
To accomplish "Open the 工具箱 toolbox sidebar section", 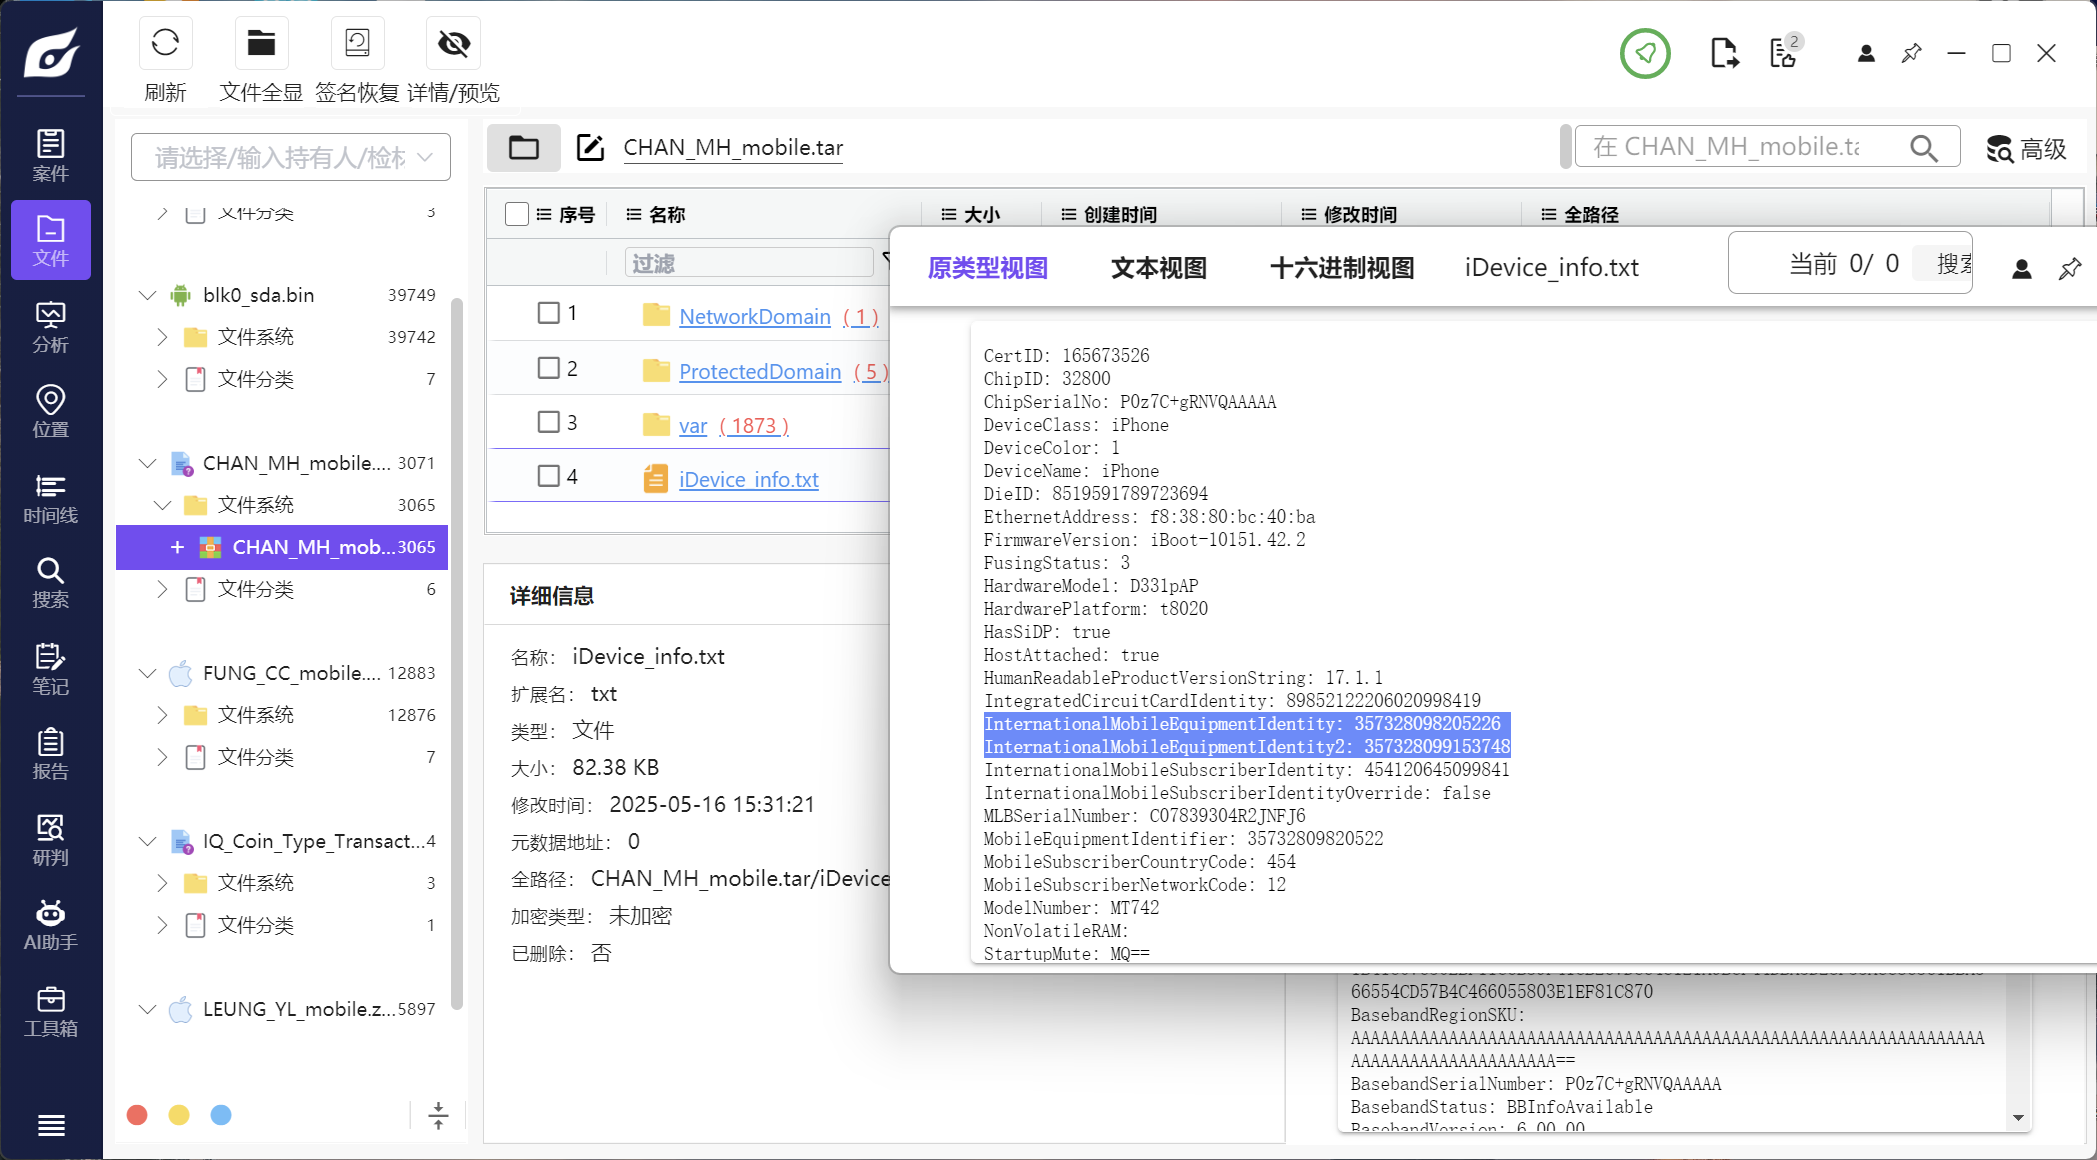I will pyautogui.click(x=51, y=1010).
